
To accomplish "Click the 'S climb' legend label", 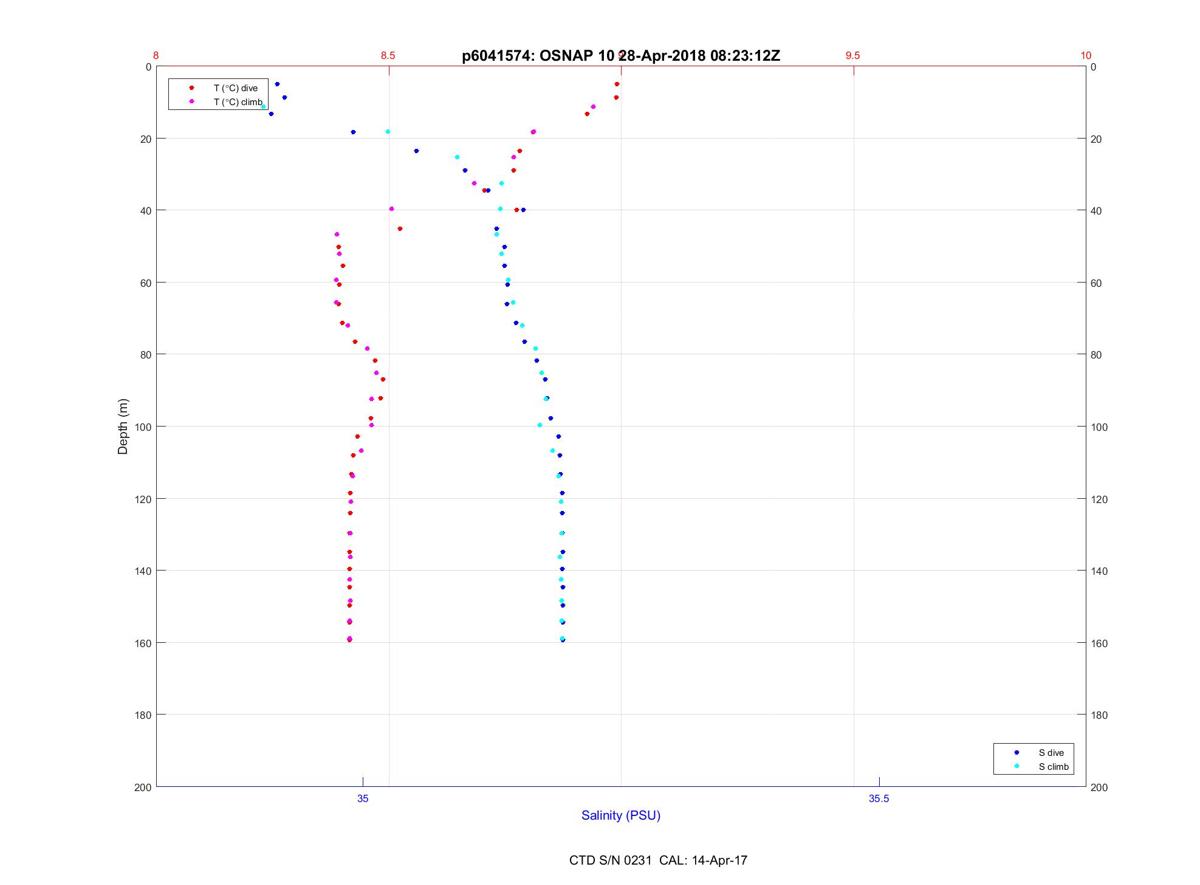I will (1053, 766).
